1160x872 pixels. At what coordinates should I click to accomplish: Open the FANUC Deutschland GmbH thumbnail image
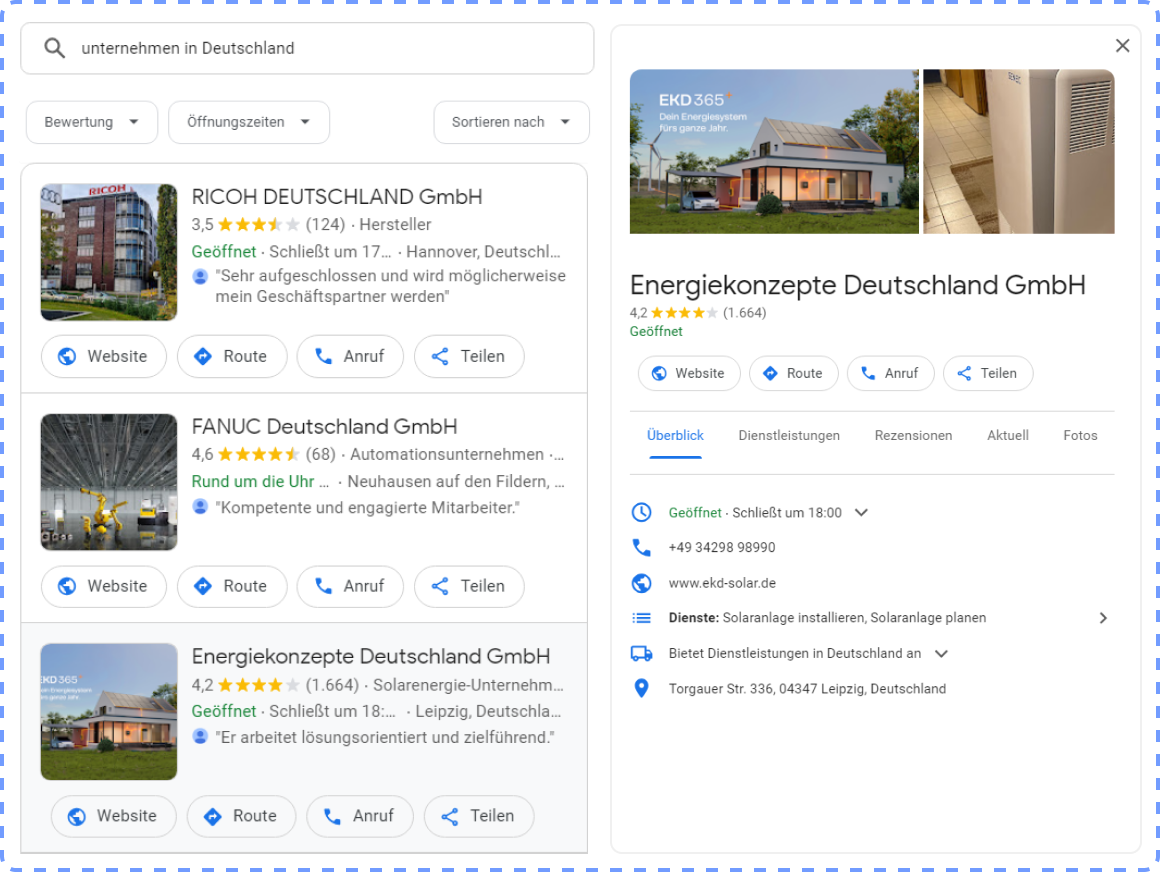(x=109, y=482)
